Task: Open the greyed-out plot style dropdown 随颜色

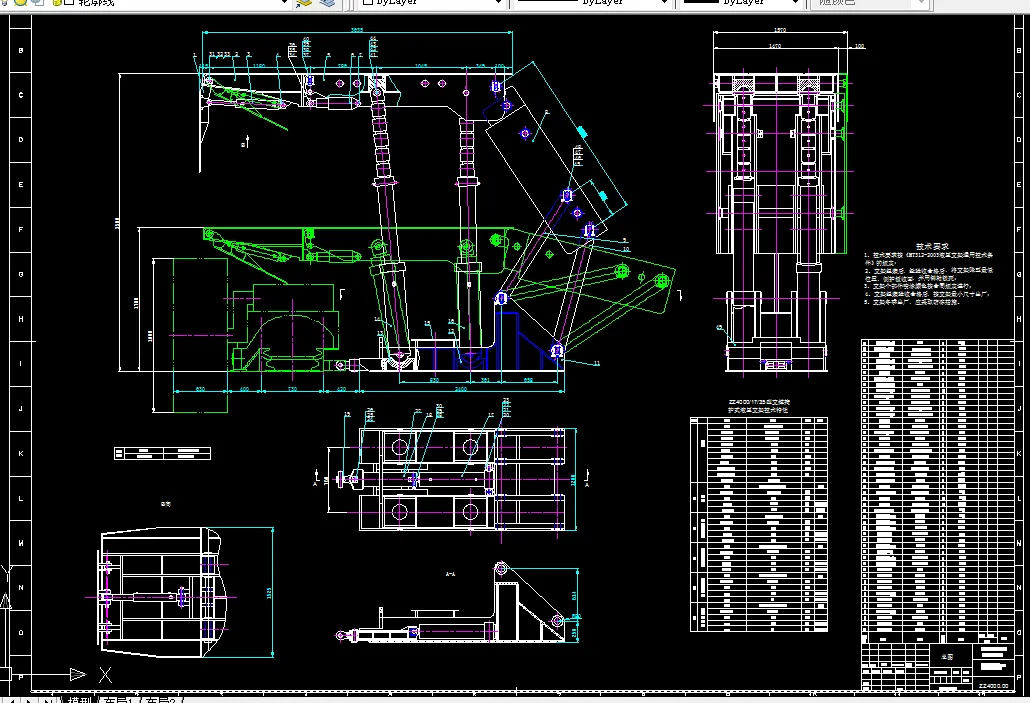Action: click(x=871, y=3)
